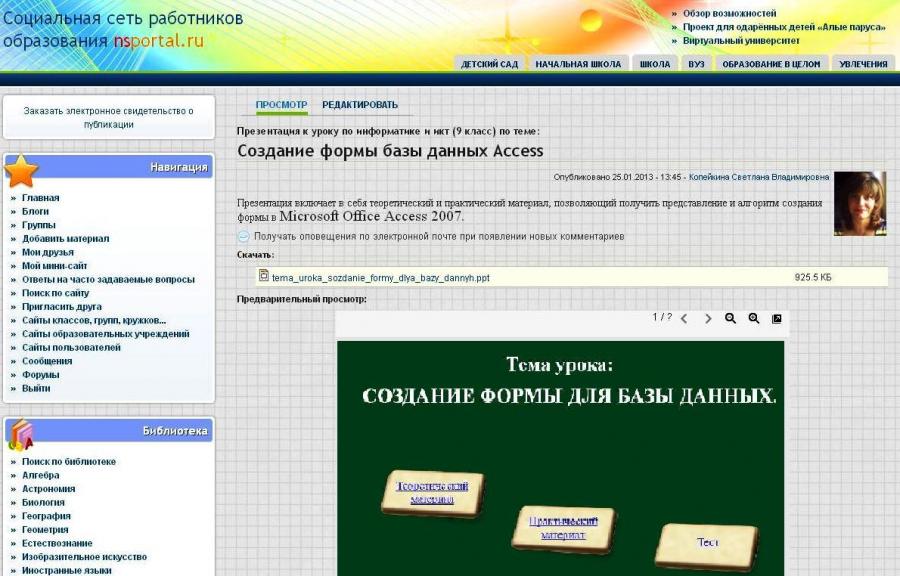The image size is (900, 576).
Task: Click the author's profile photo
Action: click(x=859, y=203)
